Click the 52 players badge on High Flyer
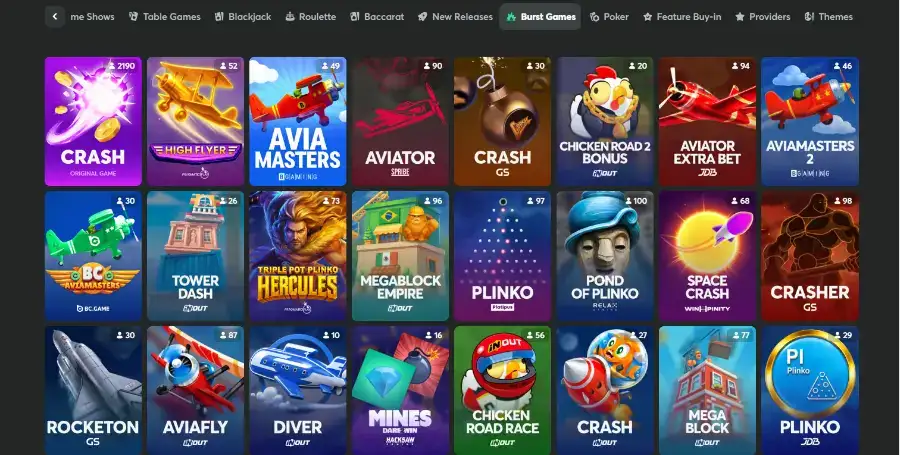The height and width of the screenshot is (455, 900). pos(228,66)
